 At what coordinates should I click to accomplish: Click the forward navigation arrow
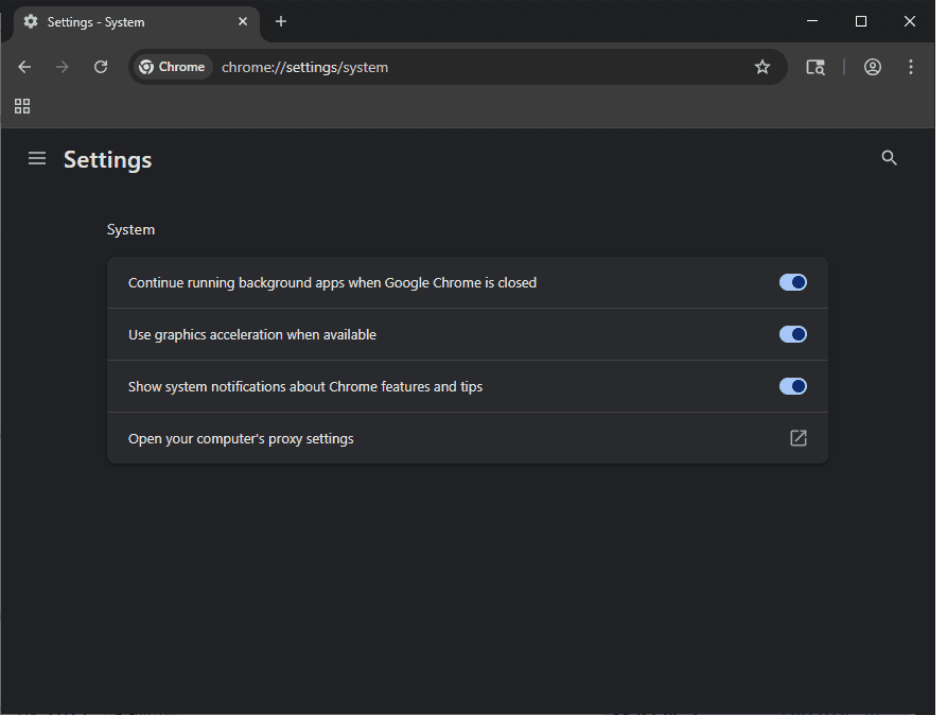pos(62,67)
